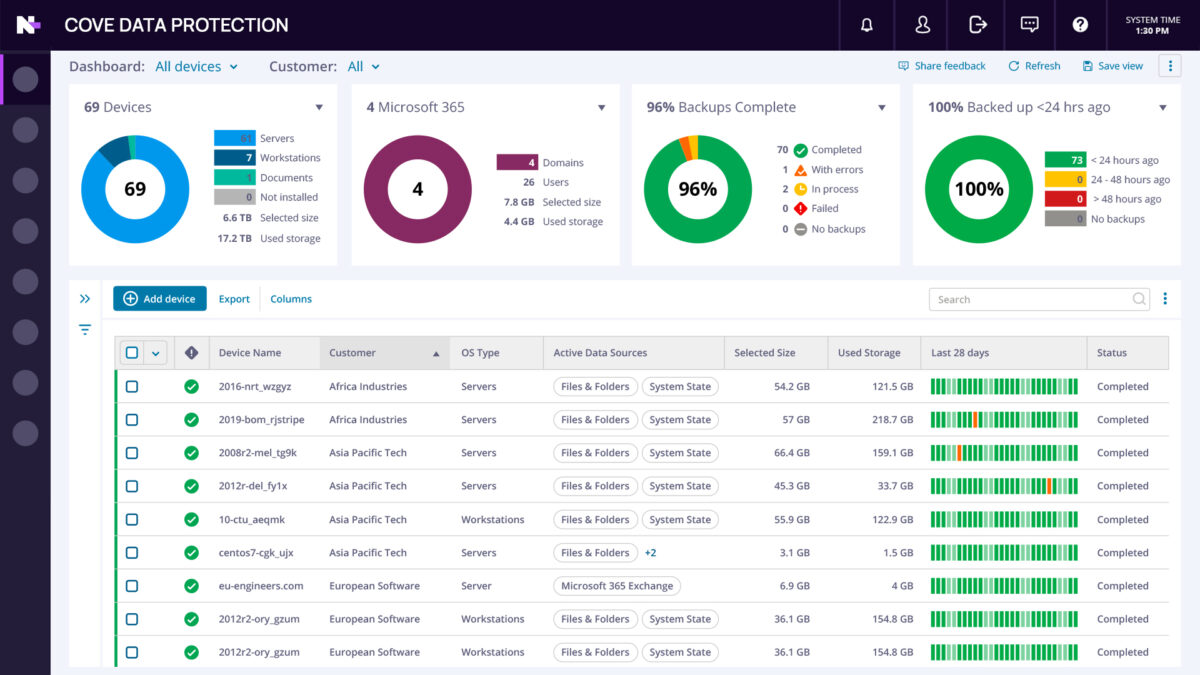Open the notifications bell icon
Image resolution: width=1200 pixels, height=675 pixels.
pyautogui.click(x=866, y=25)
